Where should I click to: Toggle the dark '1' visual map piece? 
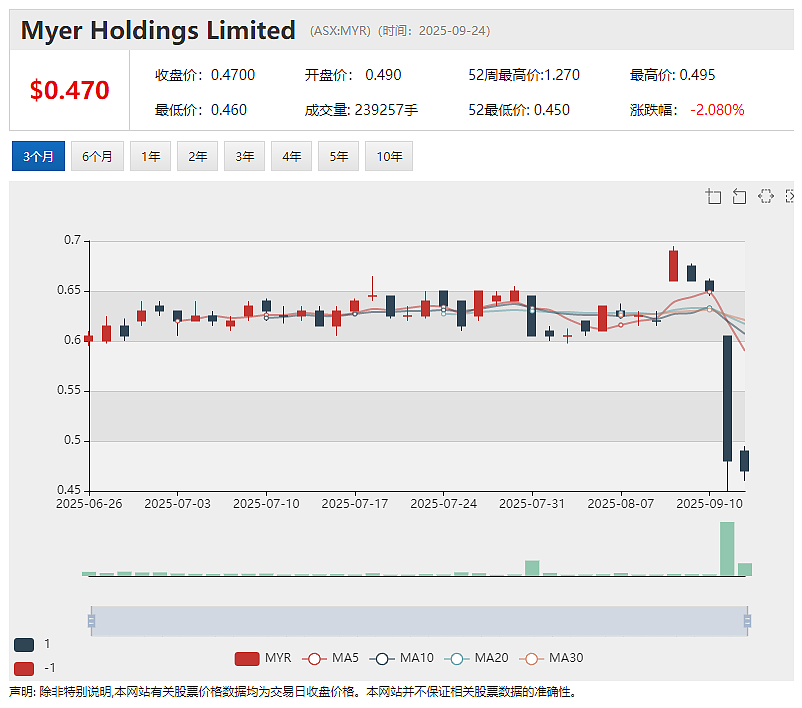click(x=24, y=645)
